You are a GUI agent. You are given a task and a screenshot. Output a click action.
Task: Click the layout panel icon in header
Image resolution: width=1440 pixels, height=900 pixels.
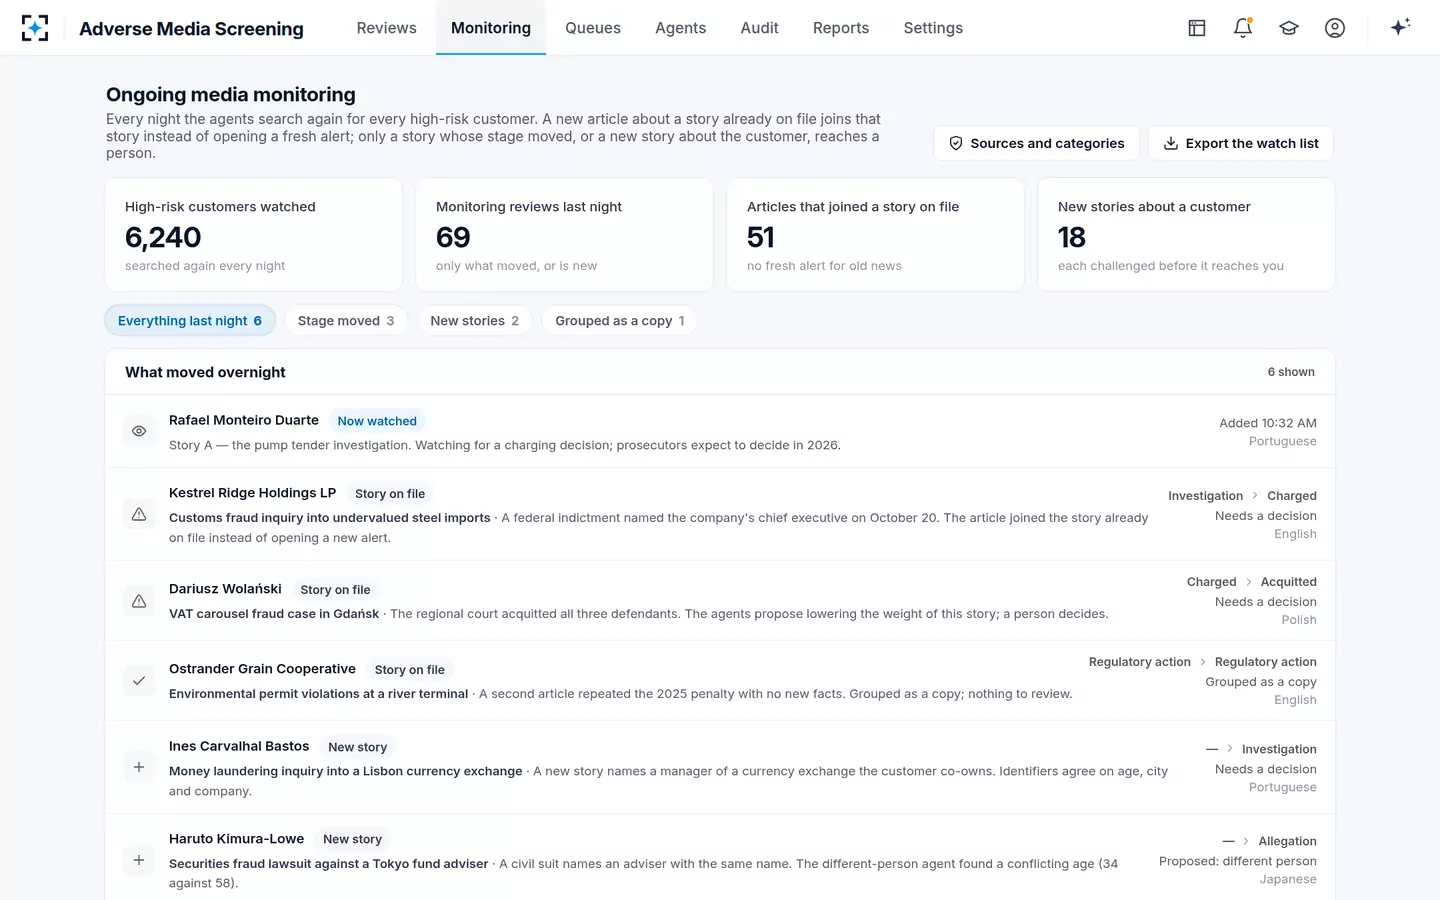[1197, 28]
